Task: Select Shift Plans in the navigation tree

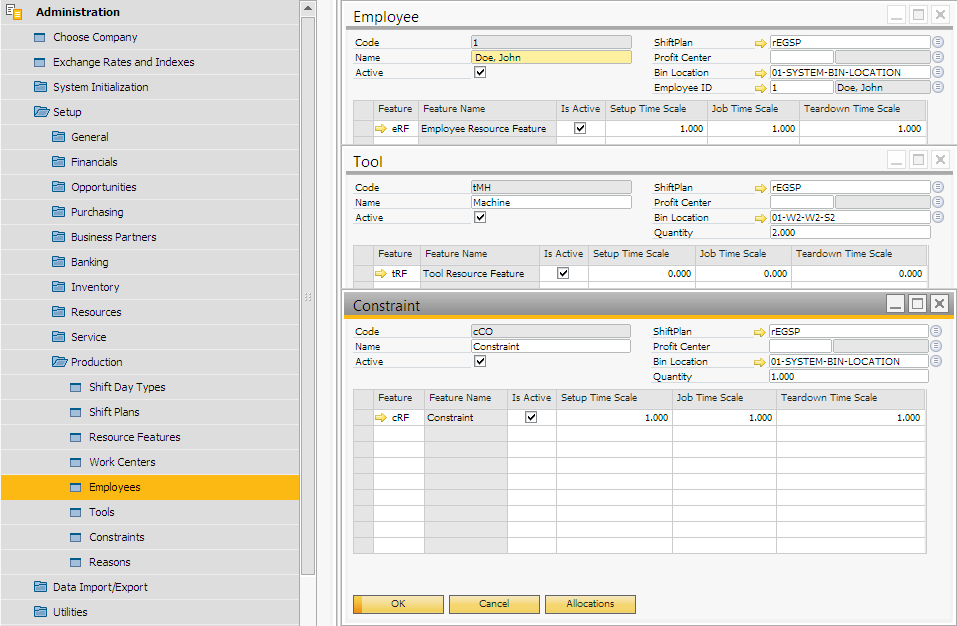Action: pyautogui.click(x=114, y=412)
